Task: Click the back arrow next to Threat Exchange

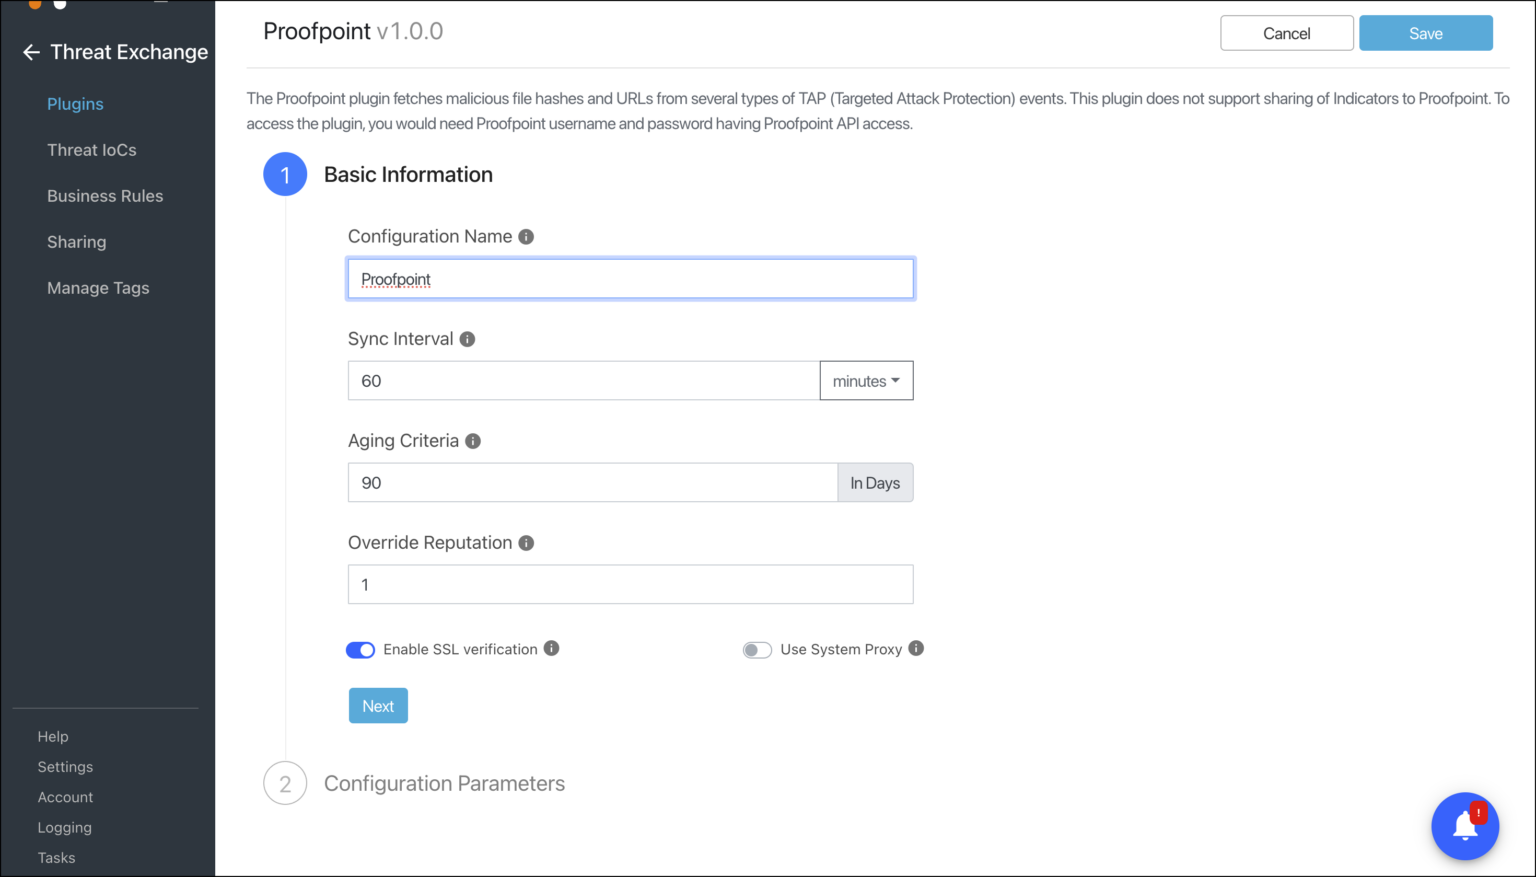Action: (x=31, y=52)
